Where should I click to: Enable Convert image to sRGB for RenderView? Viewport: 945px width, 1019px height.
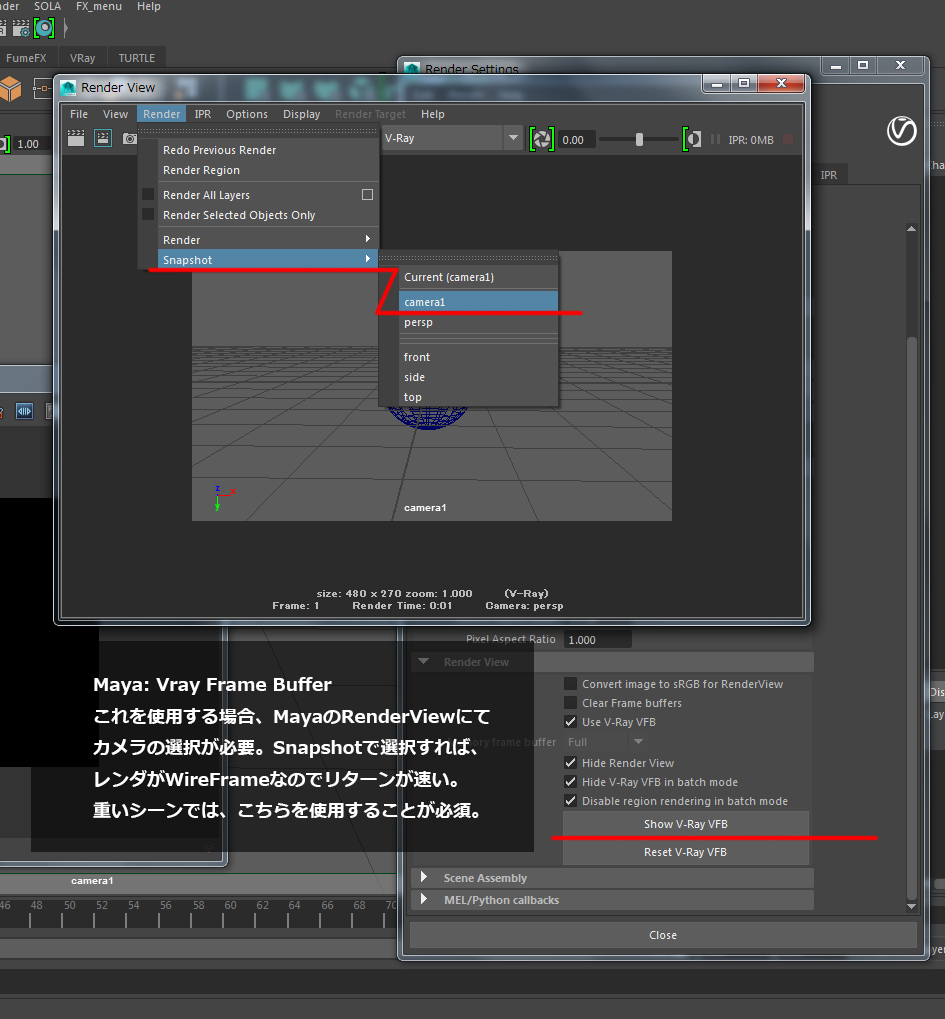click(x=570, y=684)
